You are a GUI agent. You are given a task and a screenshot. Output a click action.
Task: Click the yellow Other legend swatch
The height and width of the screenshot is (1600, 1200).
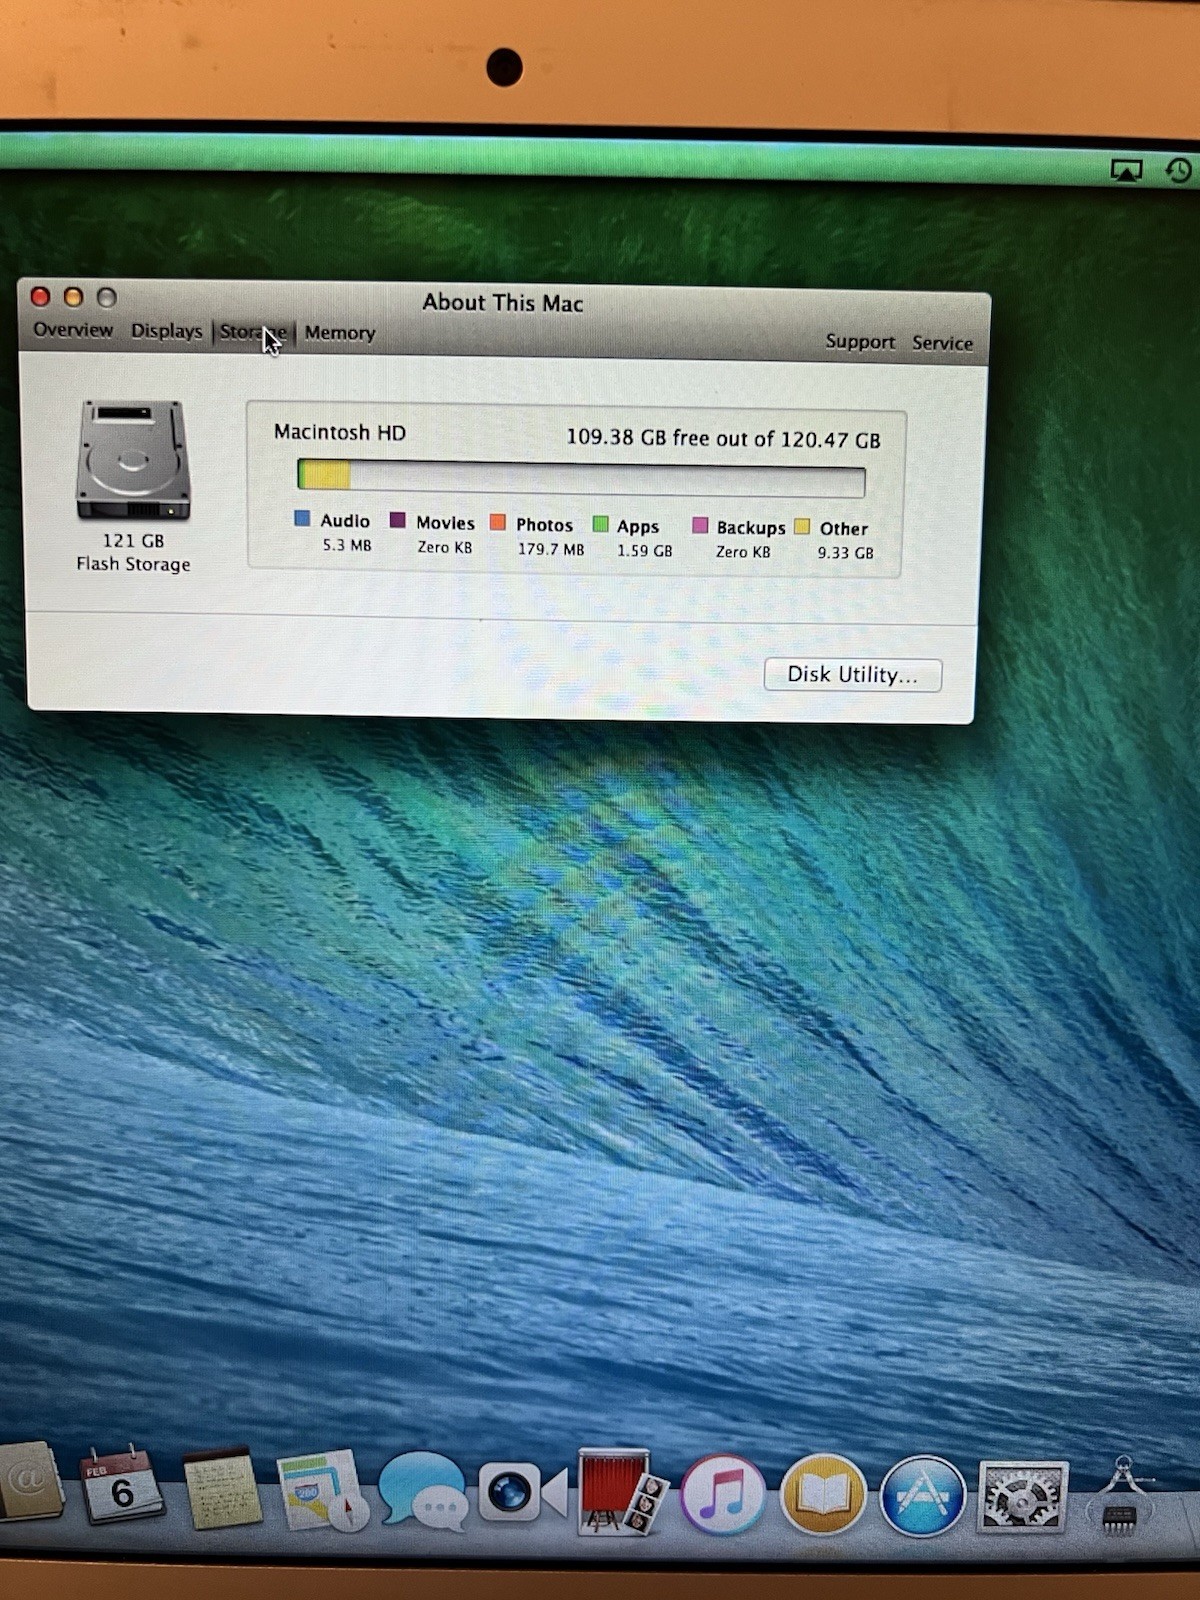click(x=801, y=527)
